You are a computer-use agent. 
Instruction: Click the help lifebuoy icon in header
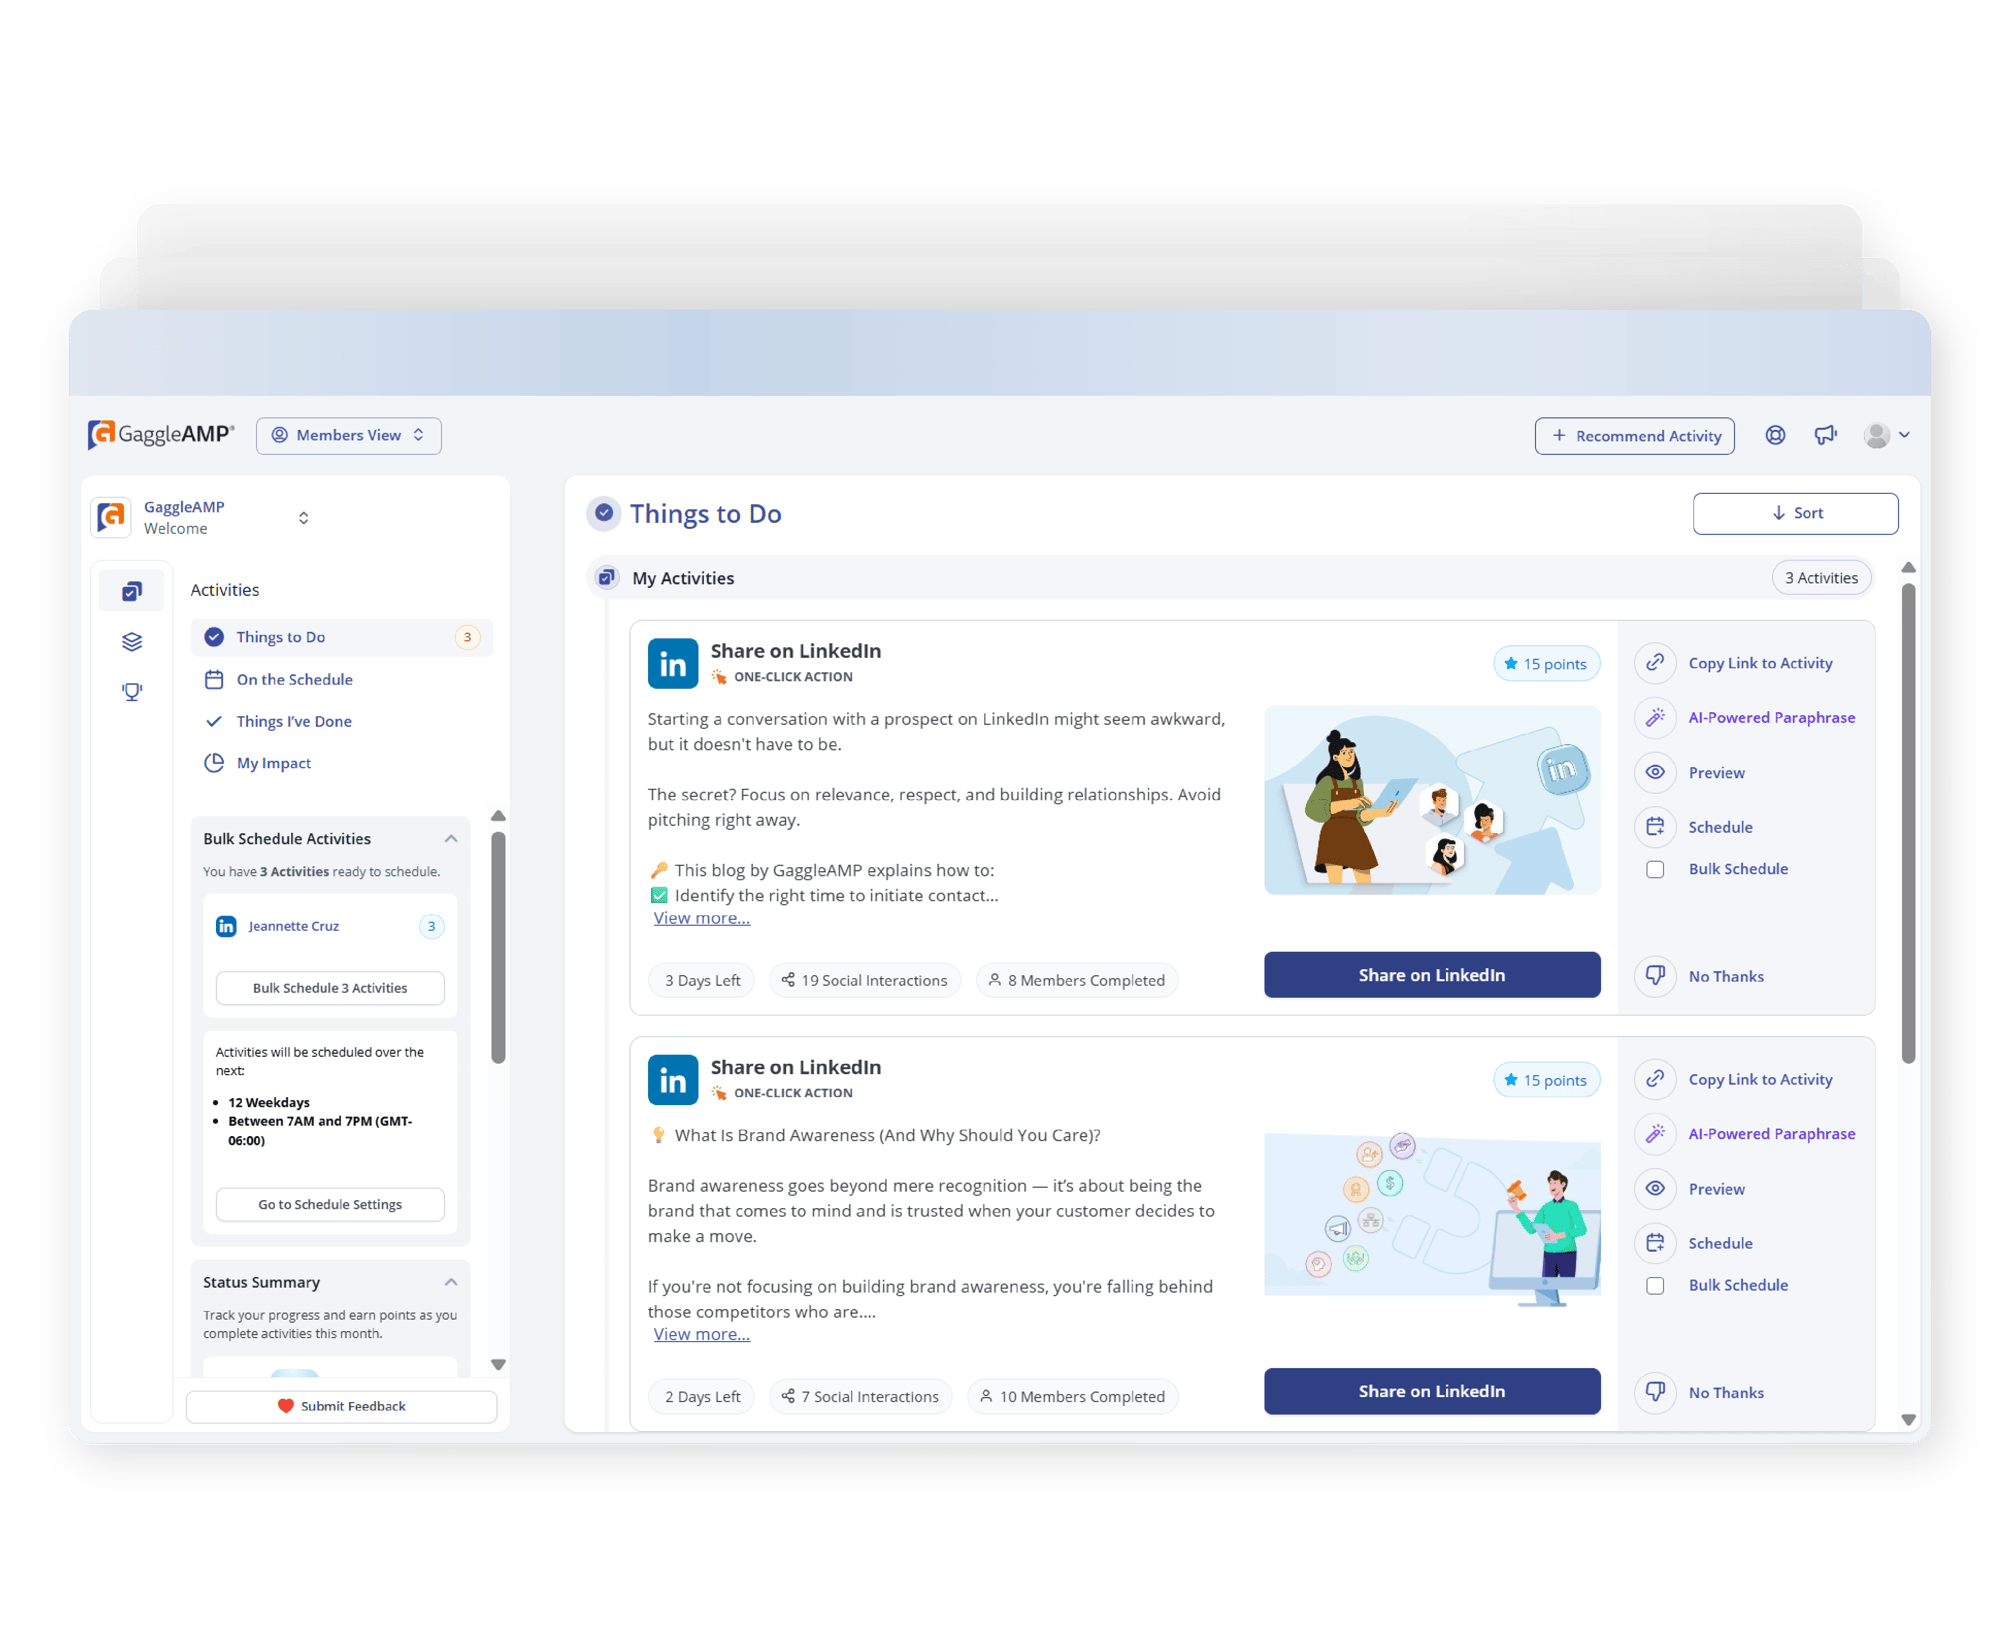coord(1775,435)
